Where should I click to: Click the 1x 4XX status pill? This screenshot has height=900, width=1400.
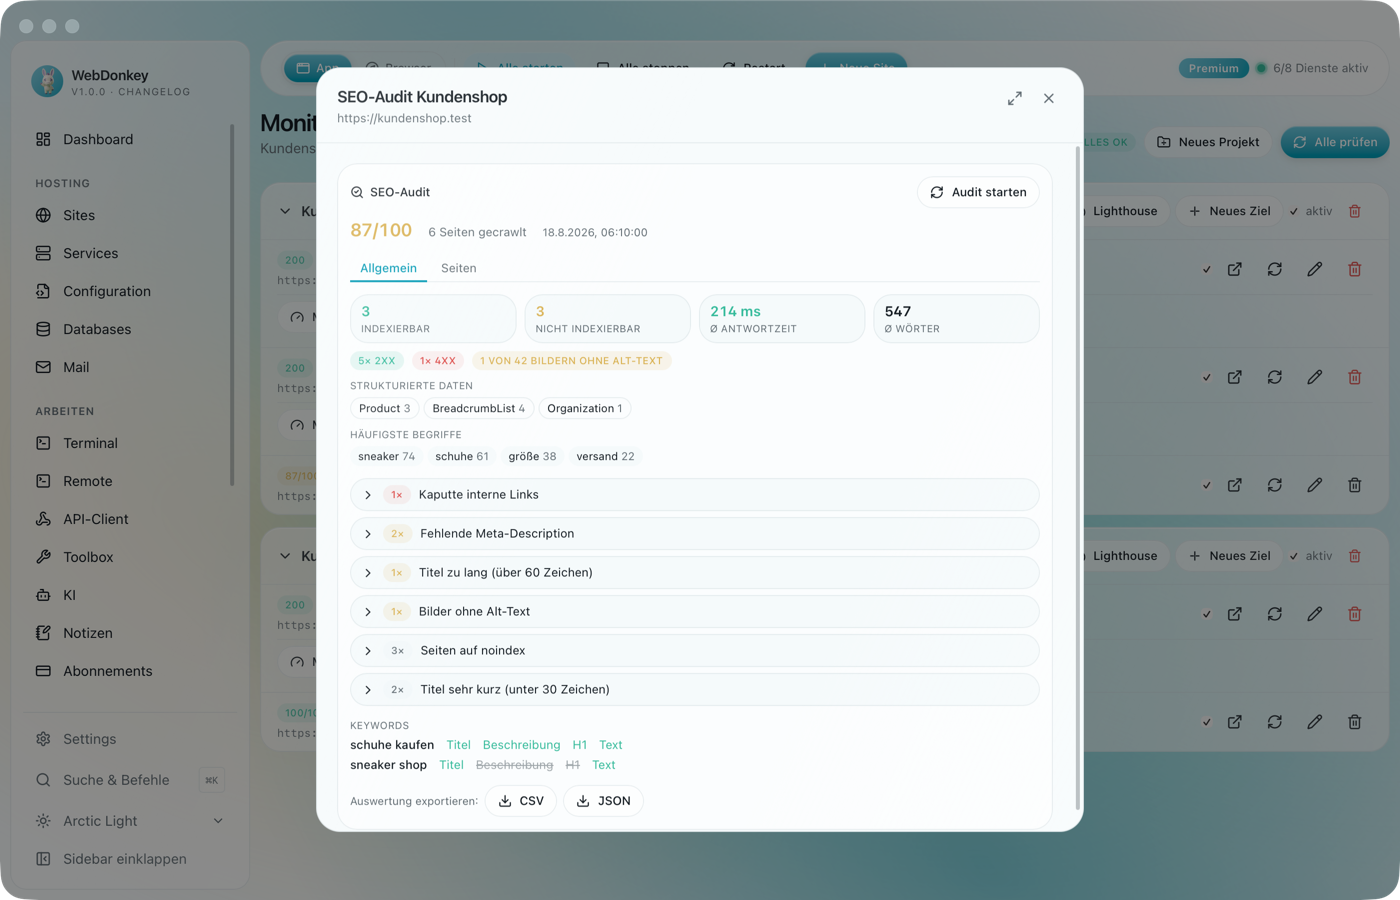(438, 361)
